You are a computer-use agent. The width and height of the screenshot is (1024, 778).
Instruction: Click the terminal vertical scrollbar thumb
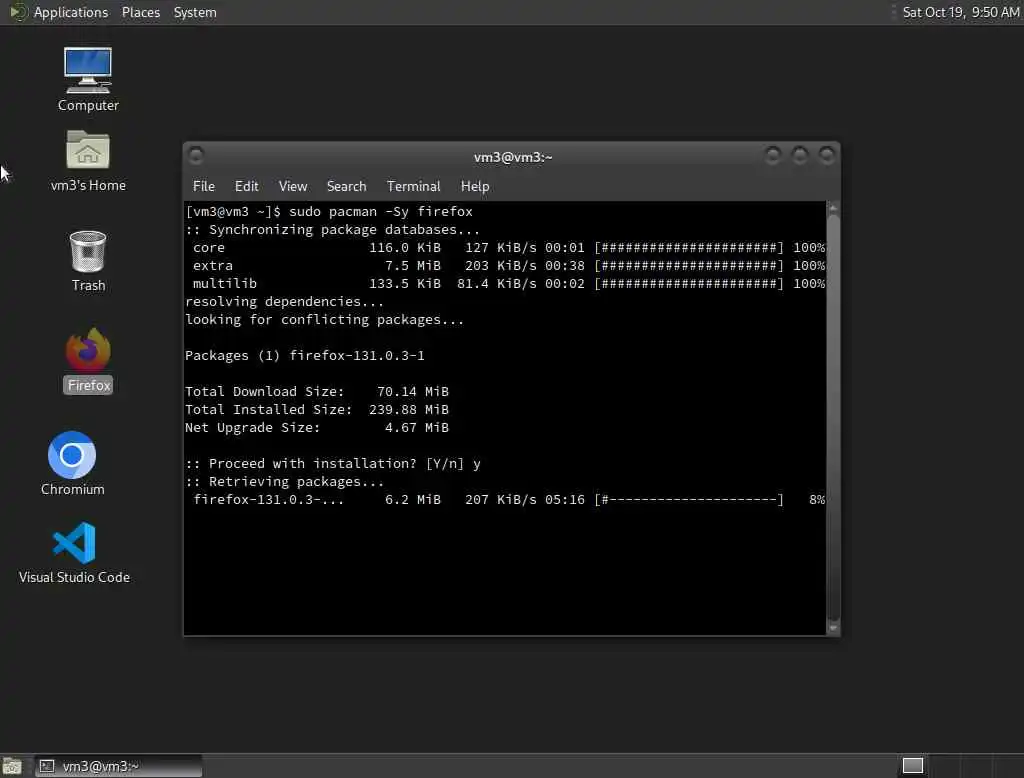coord(833,417)
